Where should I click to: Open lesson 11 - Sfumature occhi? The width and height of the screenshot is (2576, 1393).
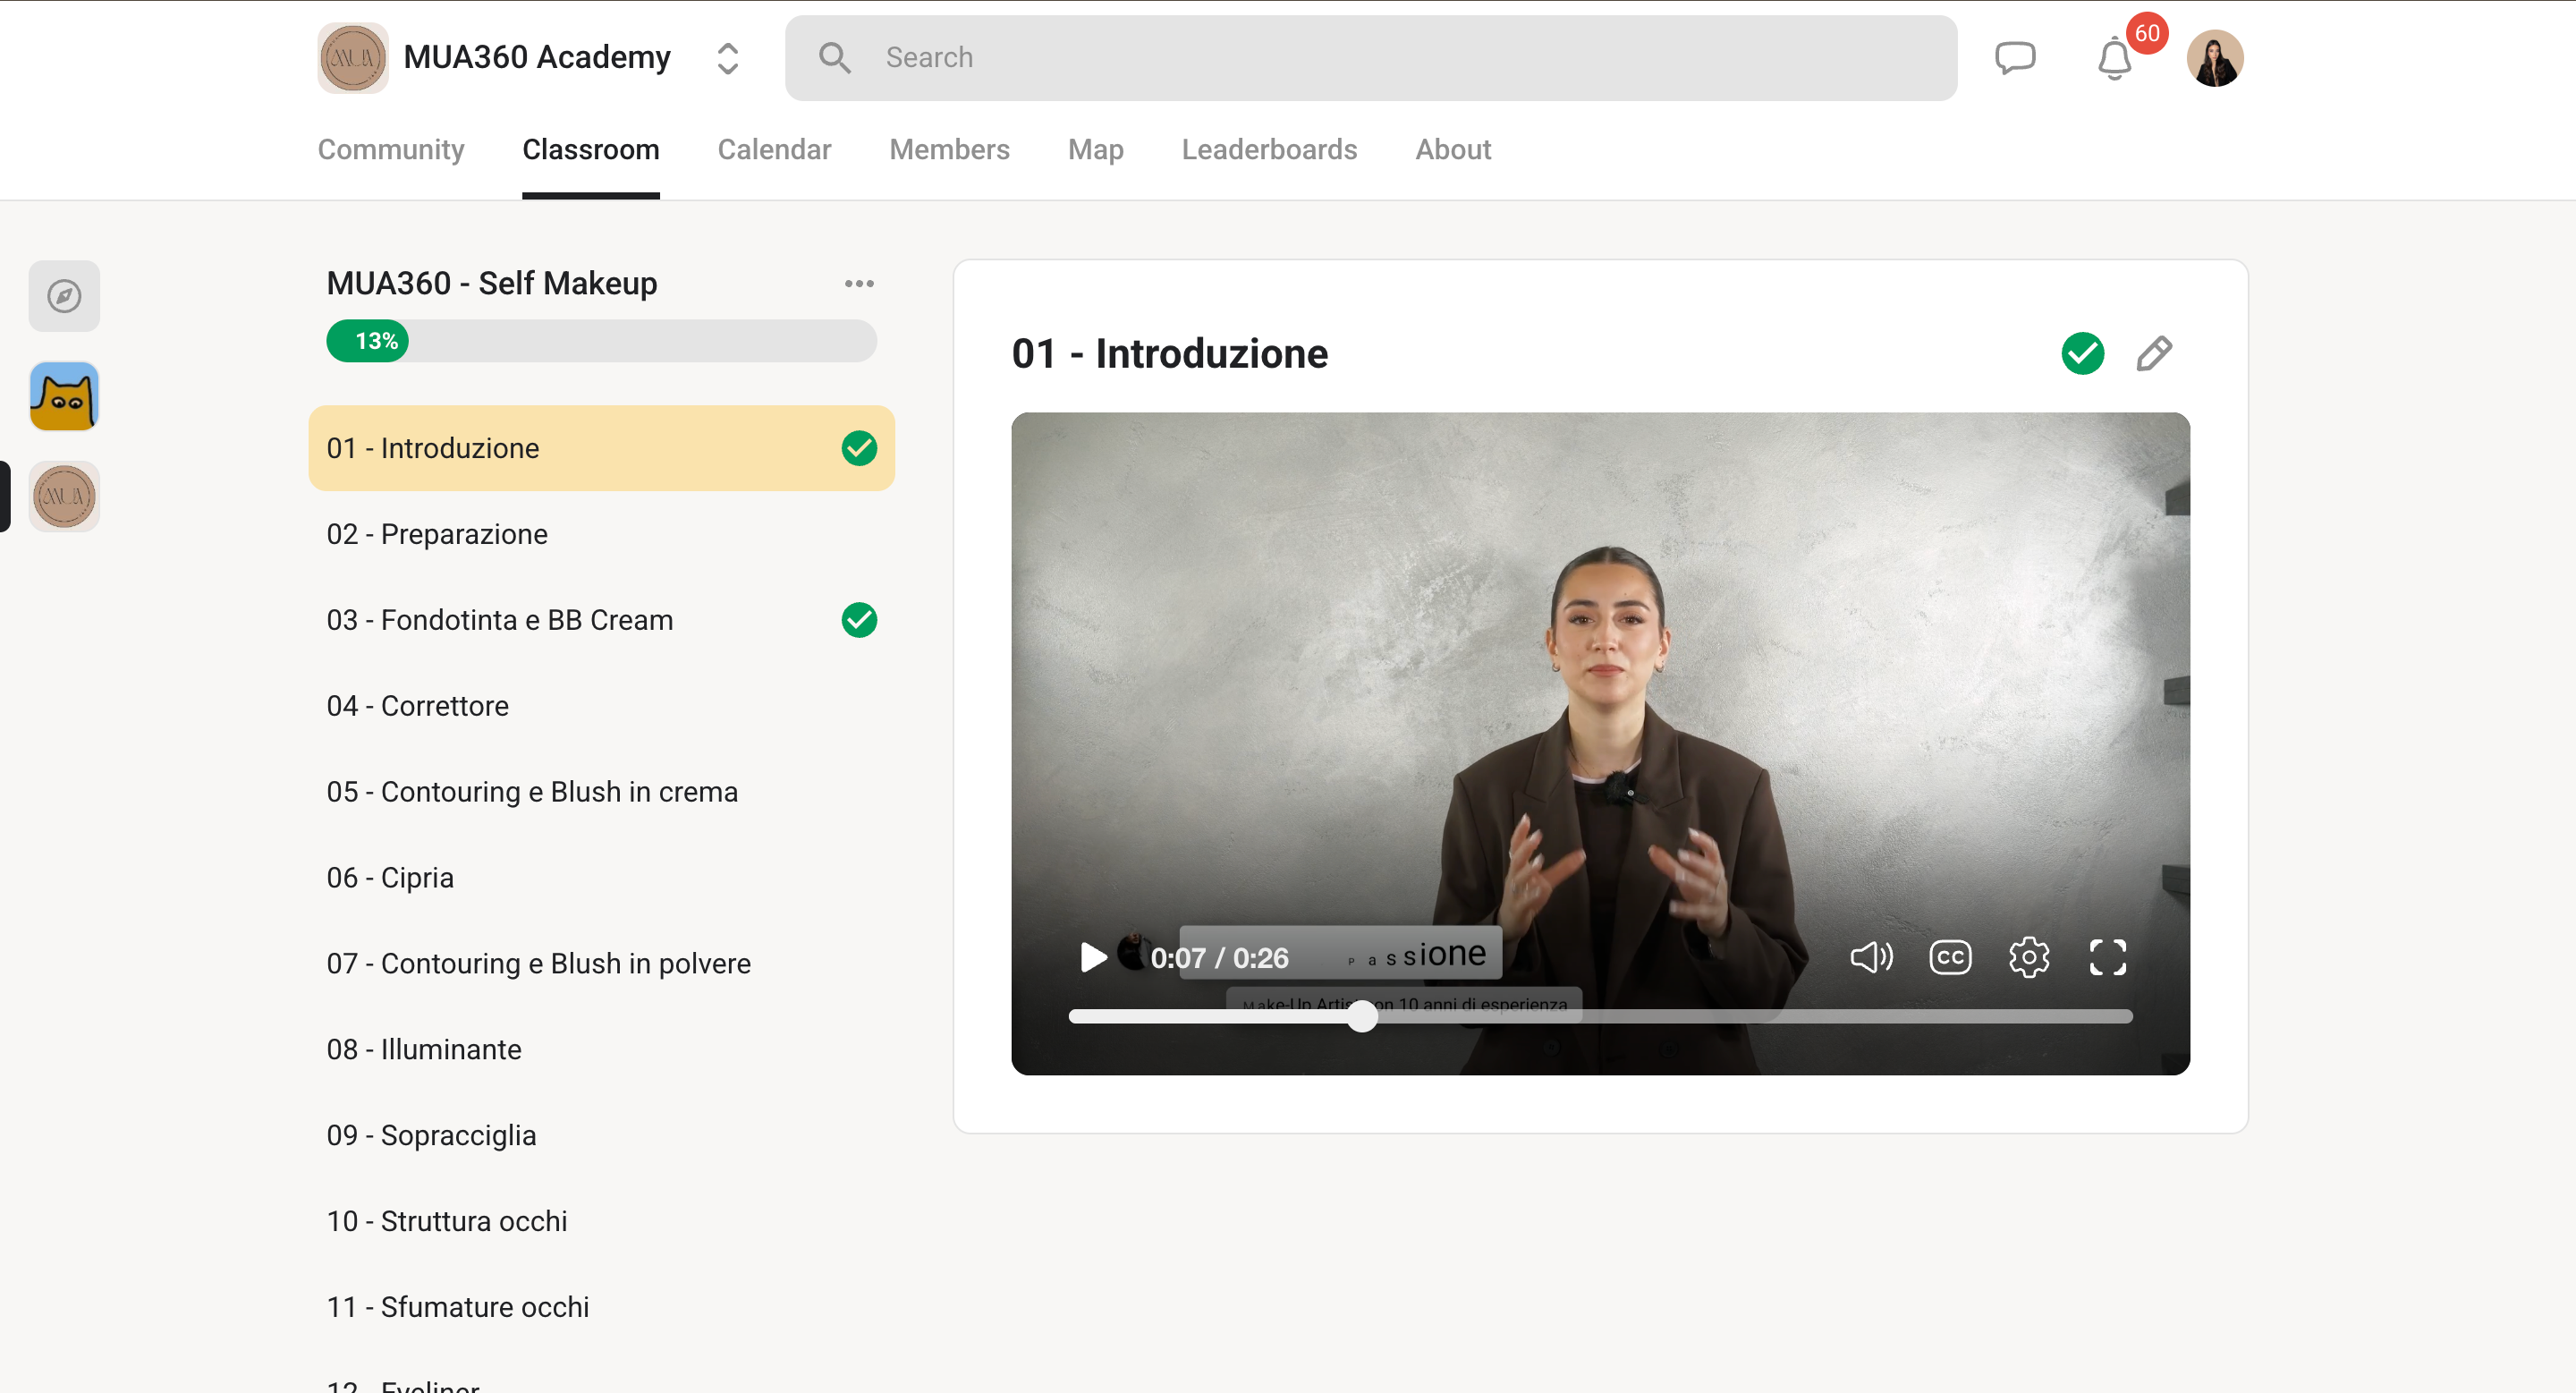coord(601,1308)
